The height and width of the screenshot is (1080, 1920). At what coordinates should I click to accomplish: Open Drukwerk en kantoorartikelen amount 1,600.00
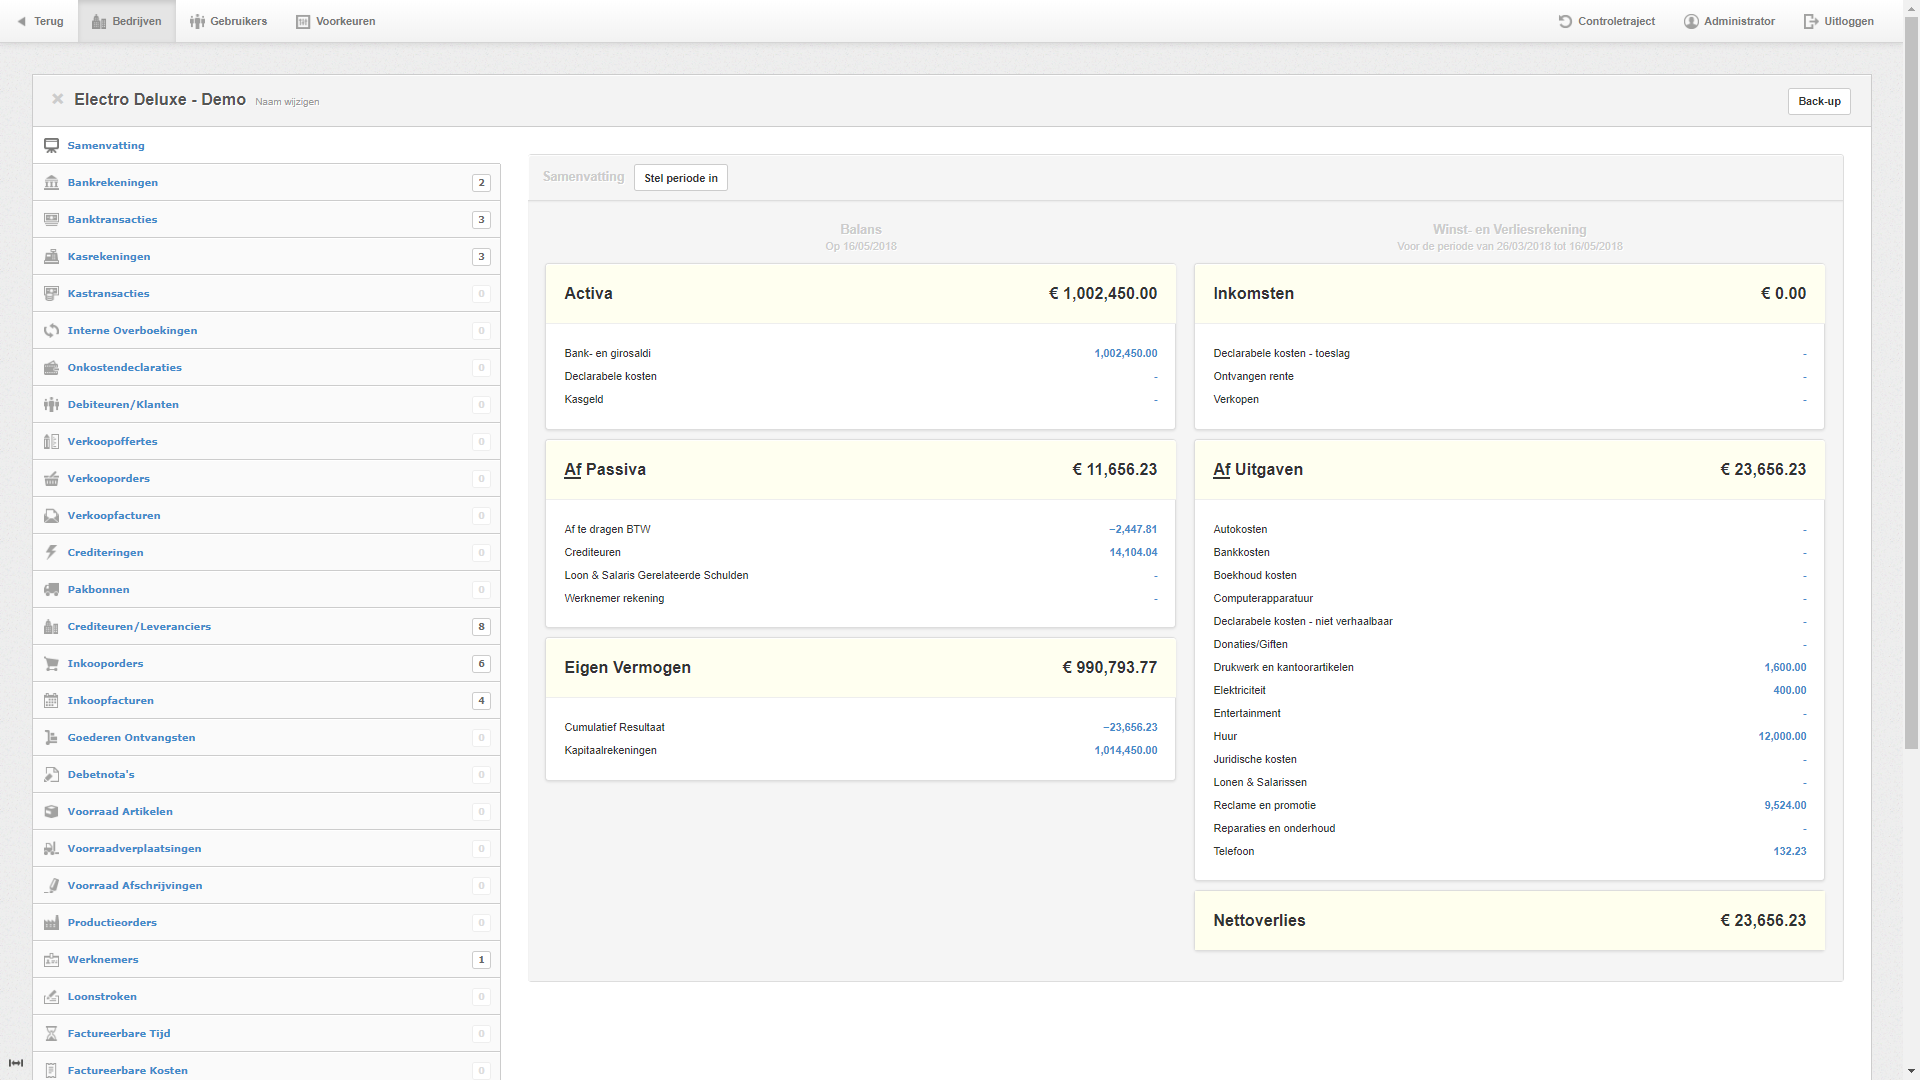1785,668
